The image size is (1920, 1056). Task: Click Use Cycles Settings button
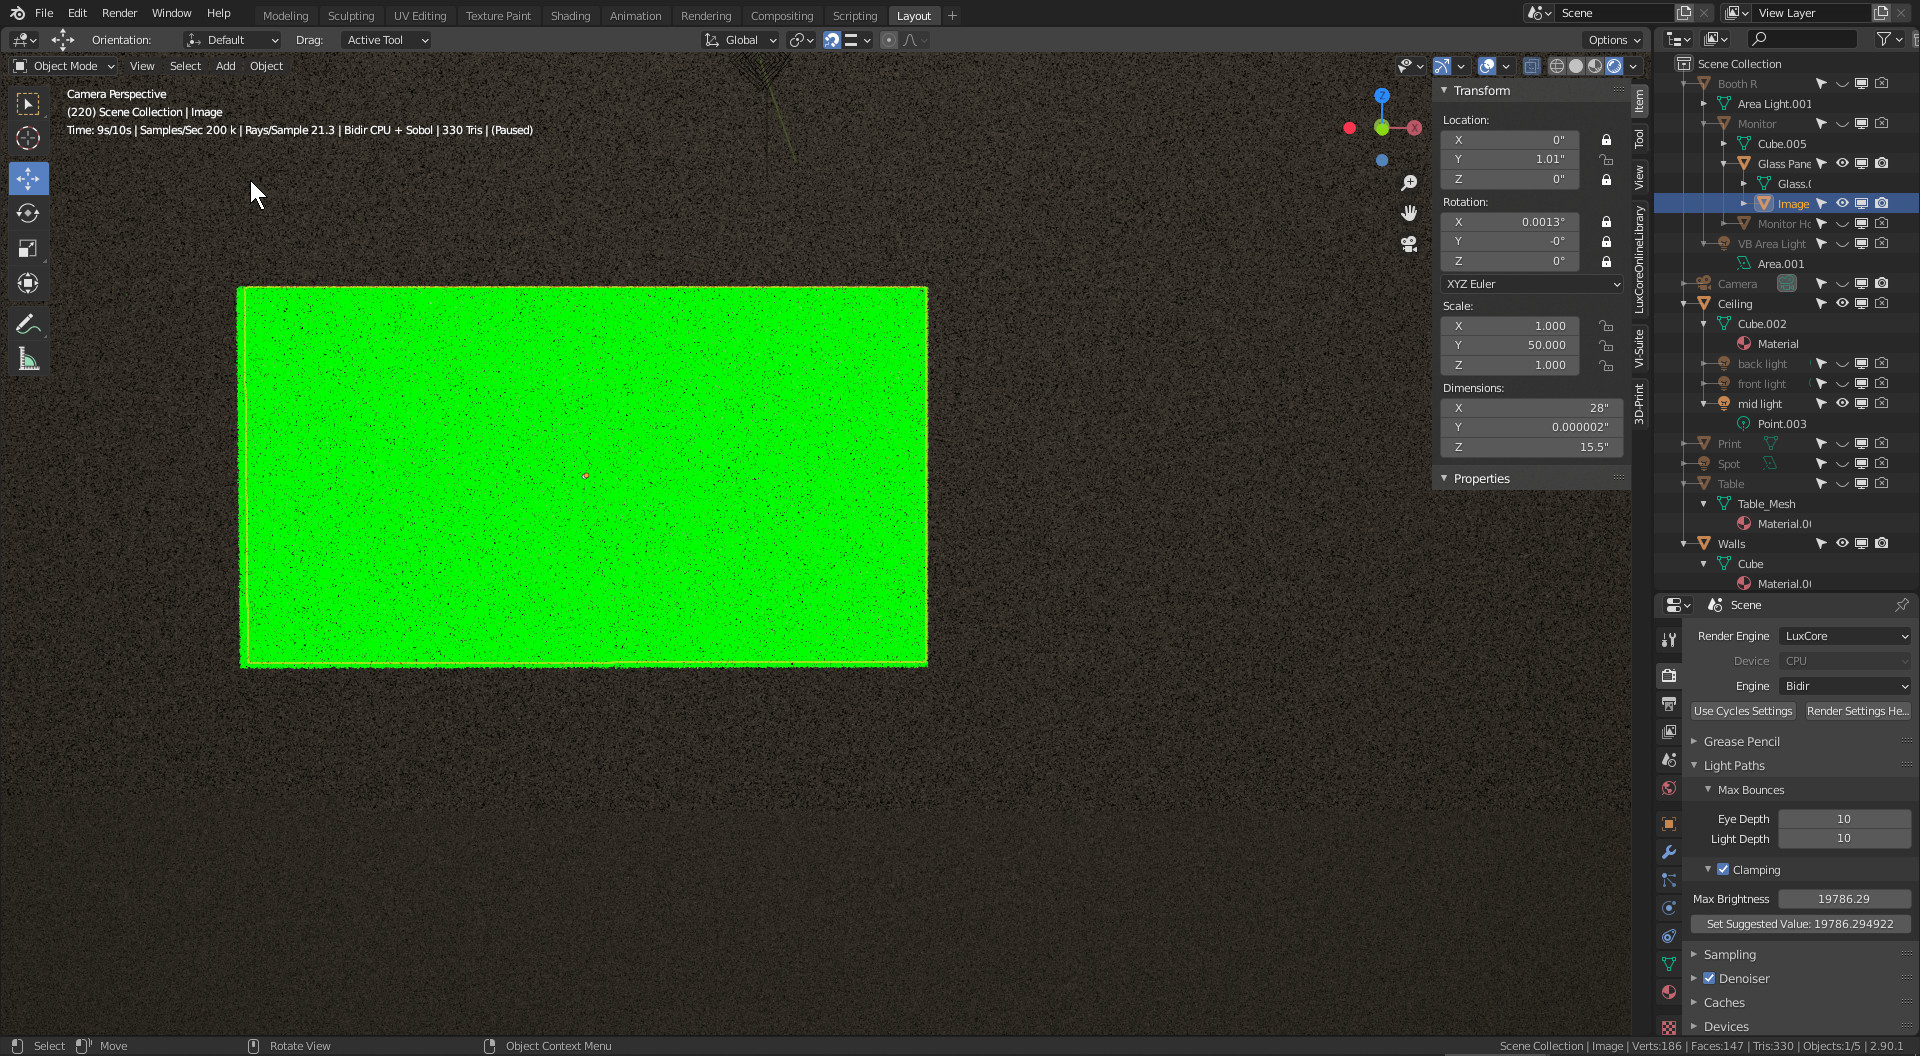(1742, 711)
